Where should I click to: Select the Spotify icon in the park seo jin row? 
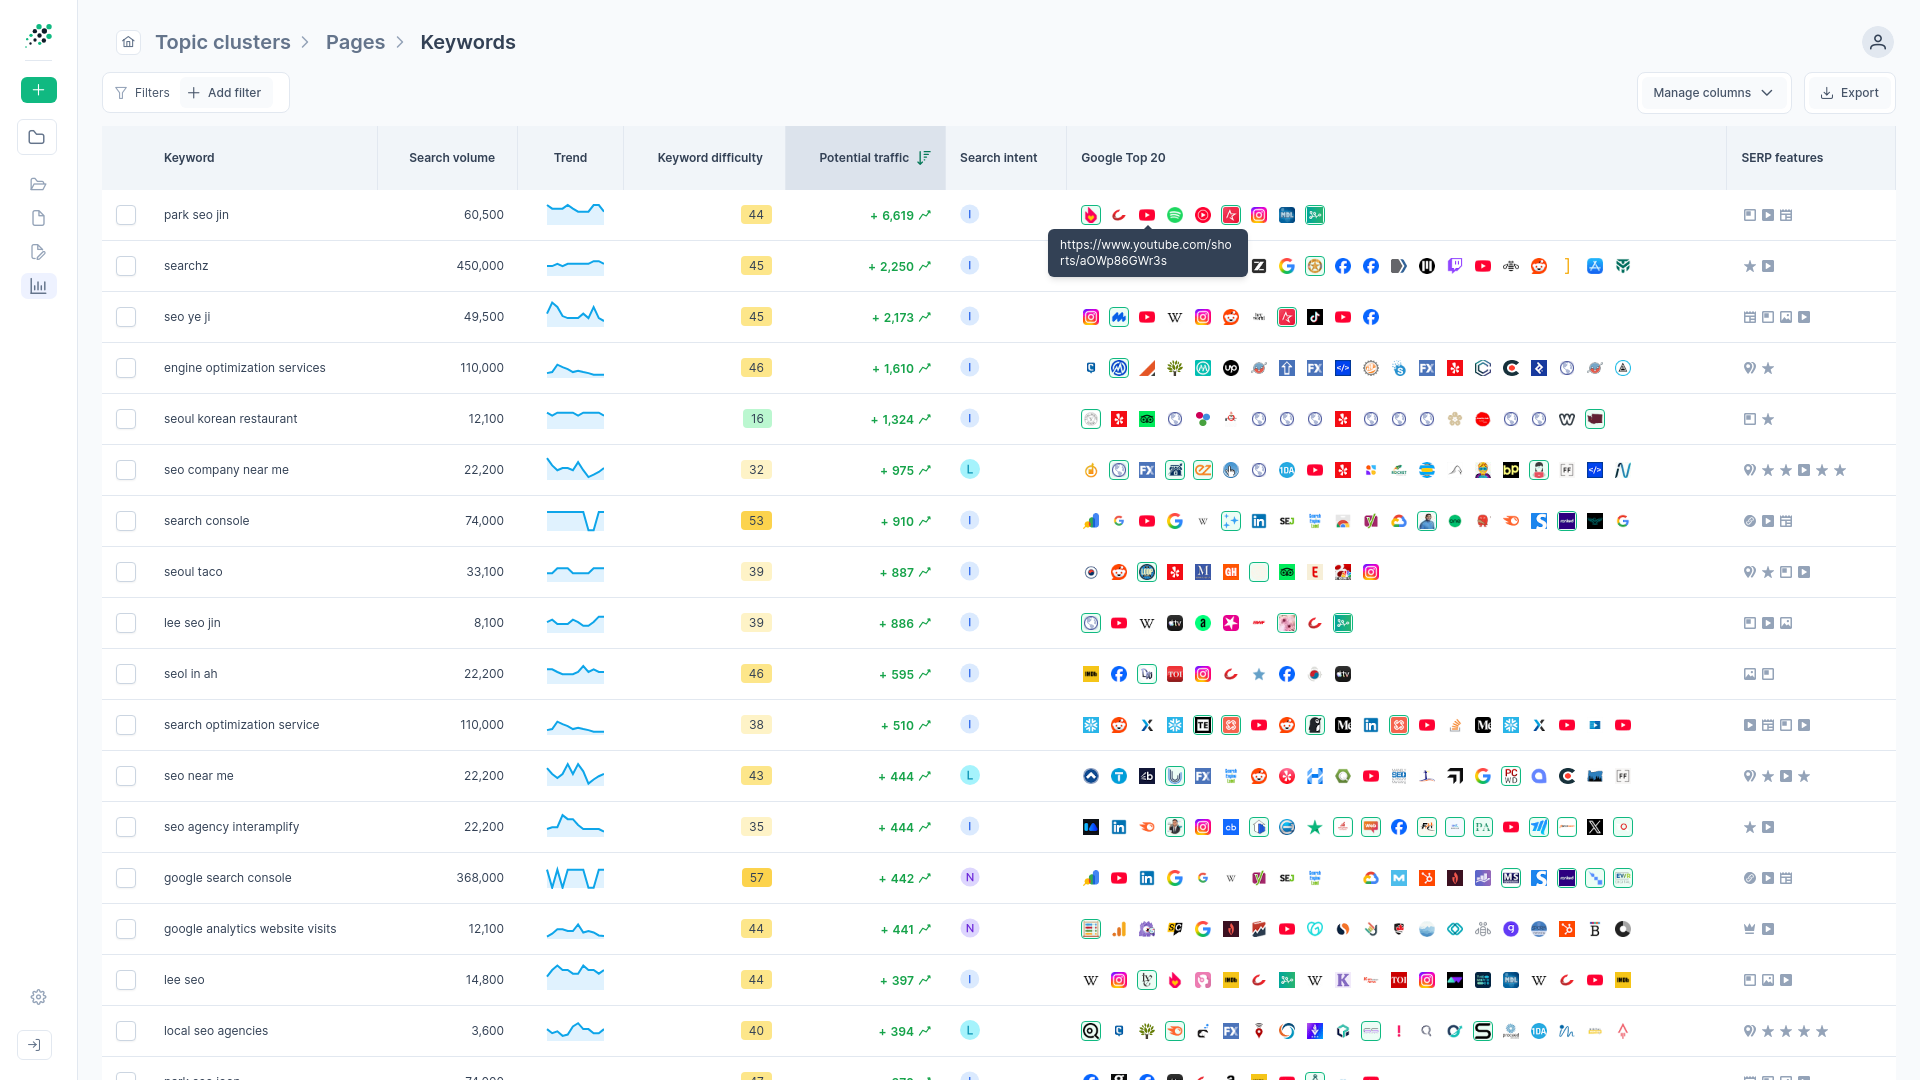(1175, 215)
